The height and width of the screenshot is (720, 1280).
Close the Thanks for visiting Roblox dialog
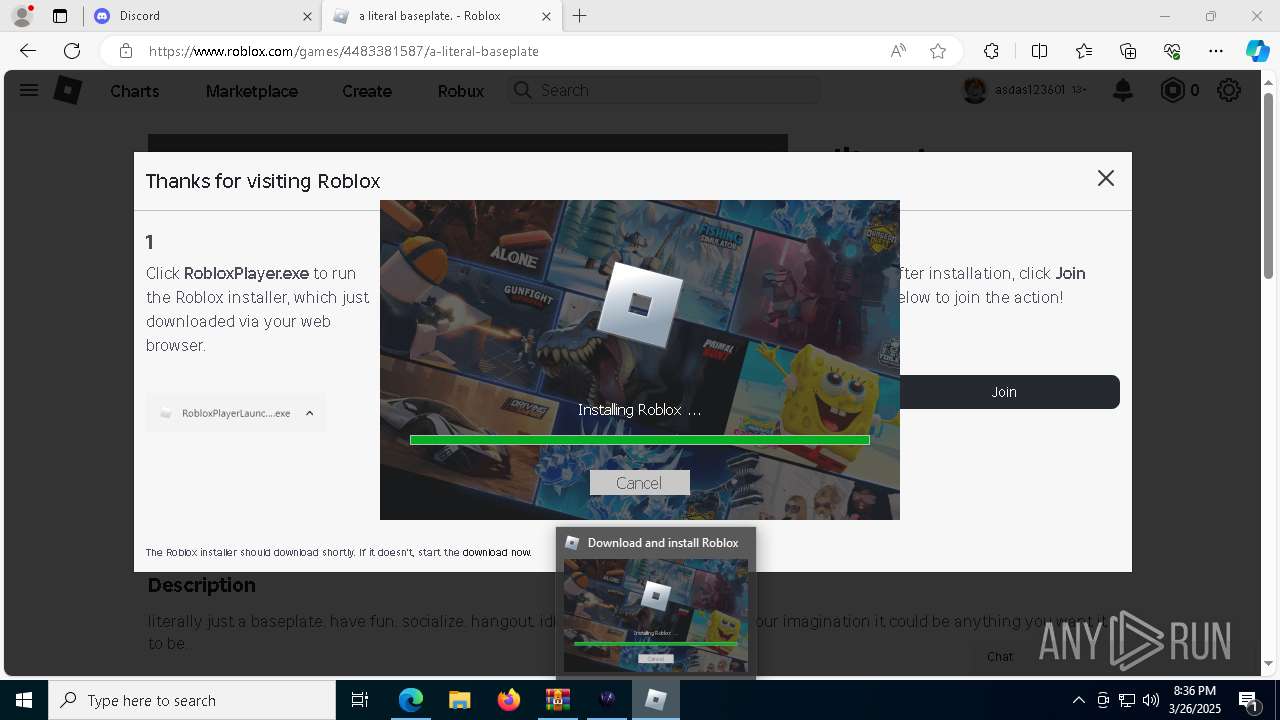pos(1105,178)
